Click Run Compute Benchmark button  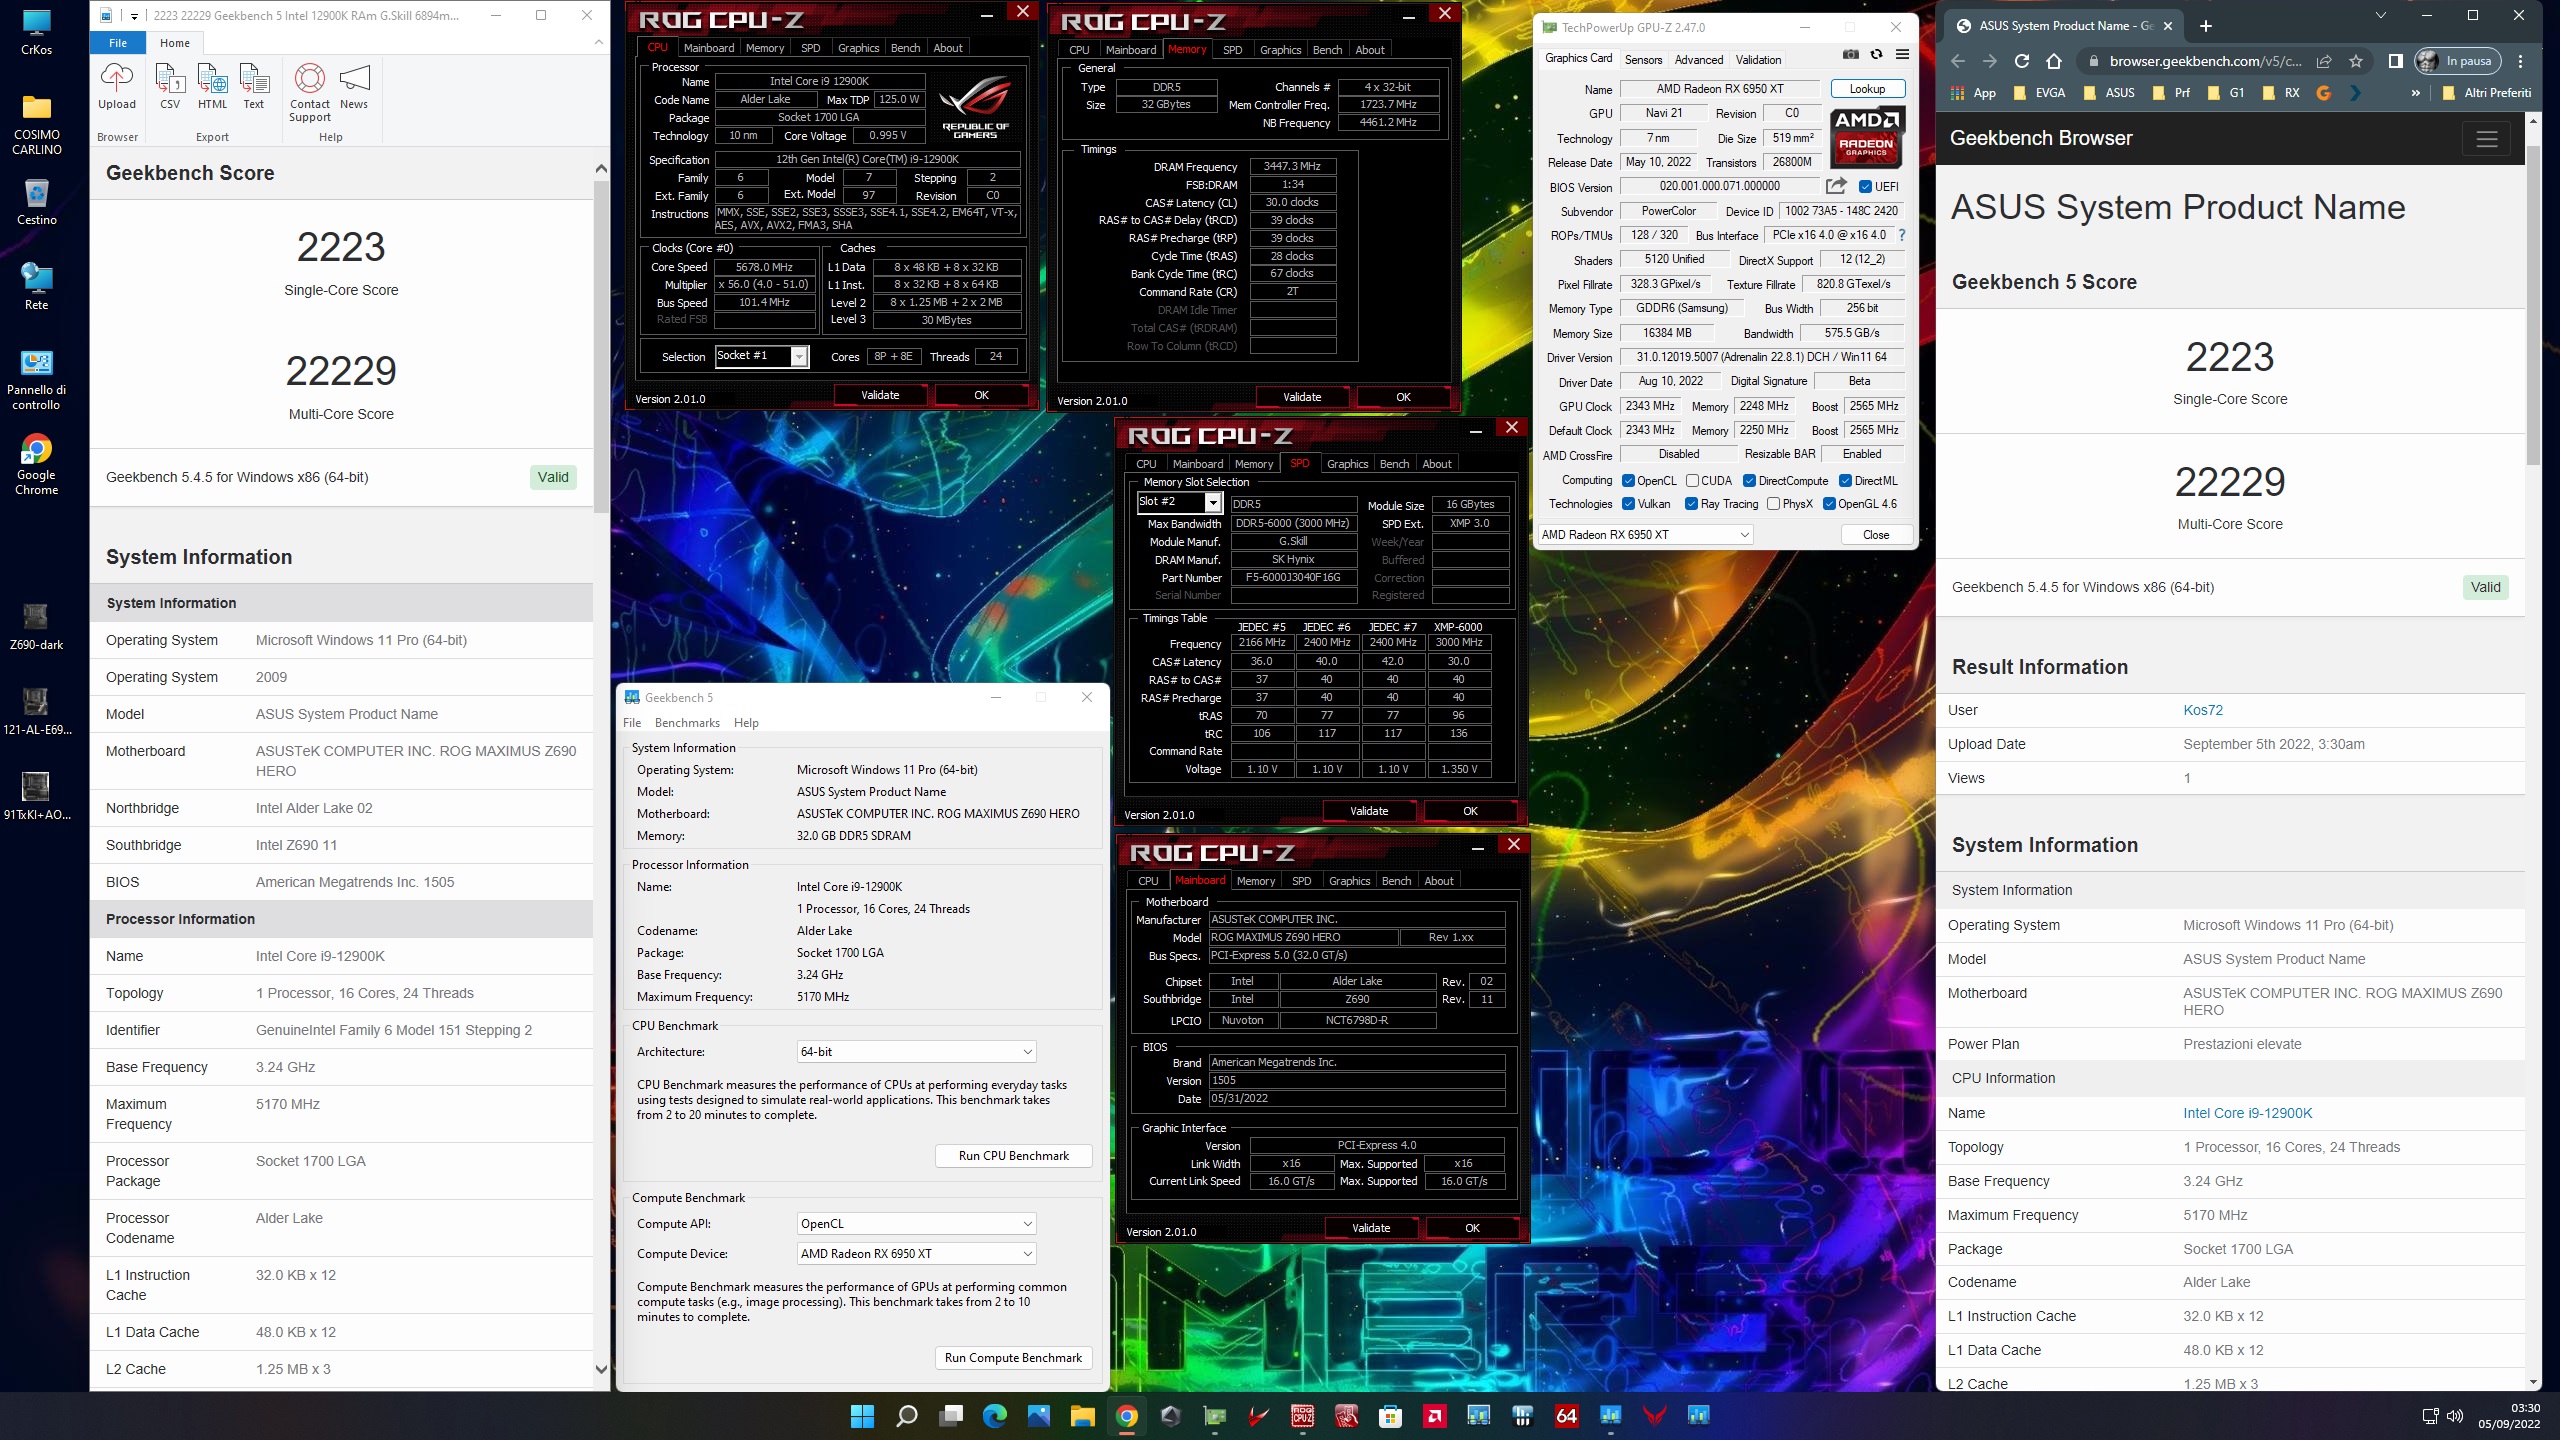(x=1013, y=1358)
